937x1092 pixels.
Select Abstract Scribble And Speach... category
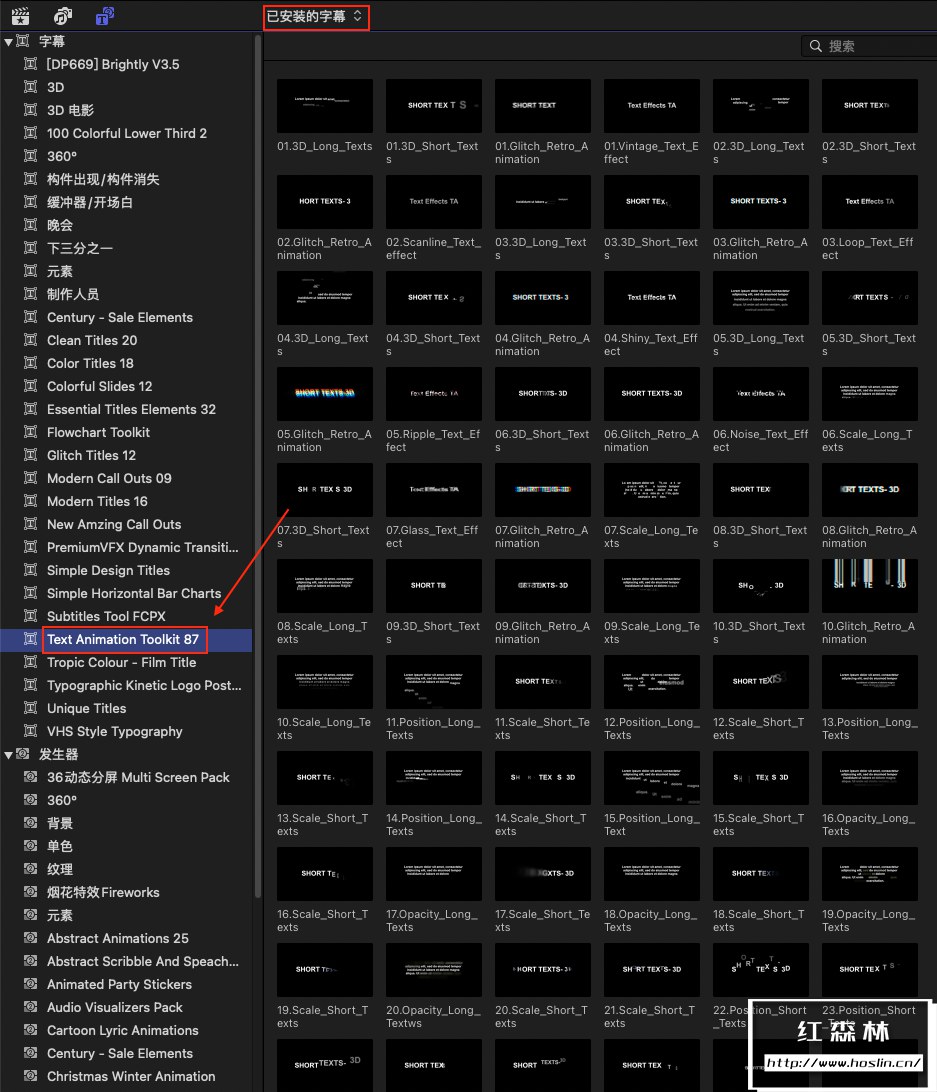pos(143,960)
